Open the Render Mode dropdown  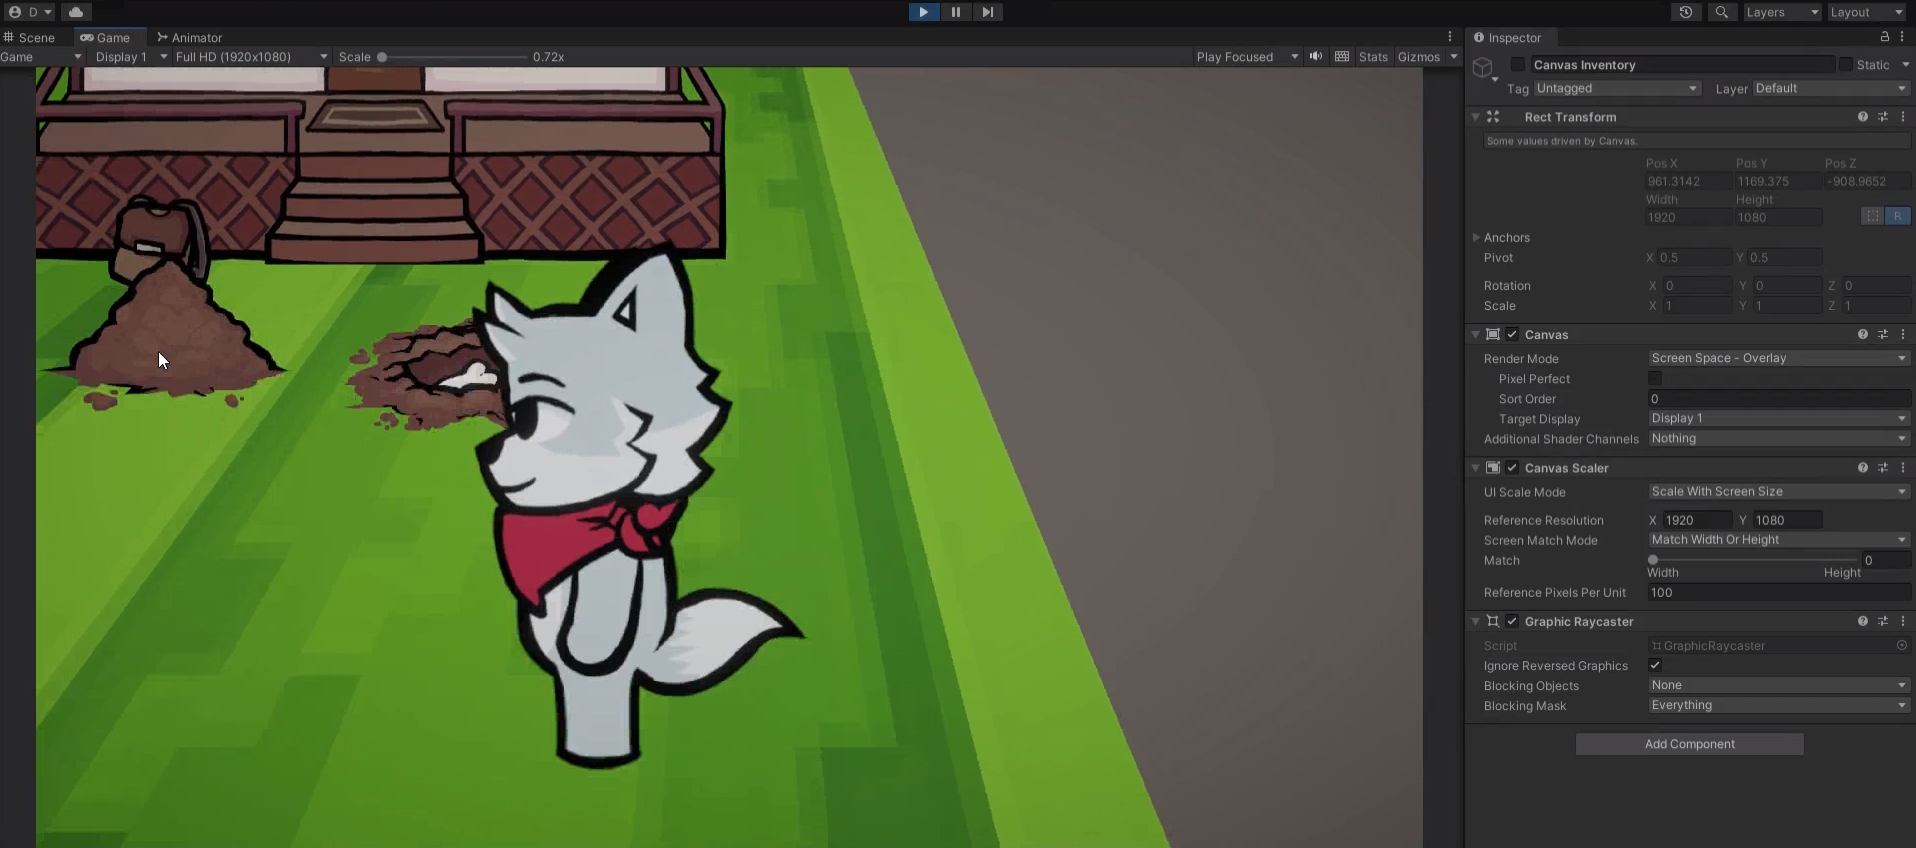[x=1778, y=358]
